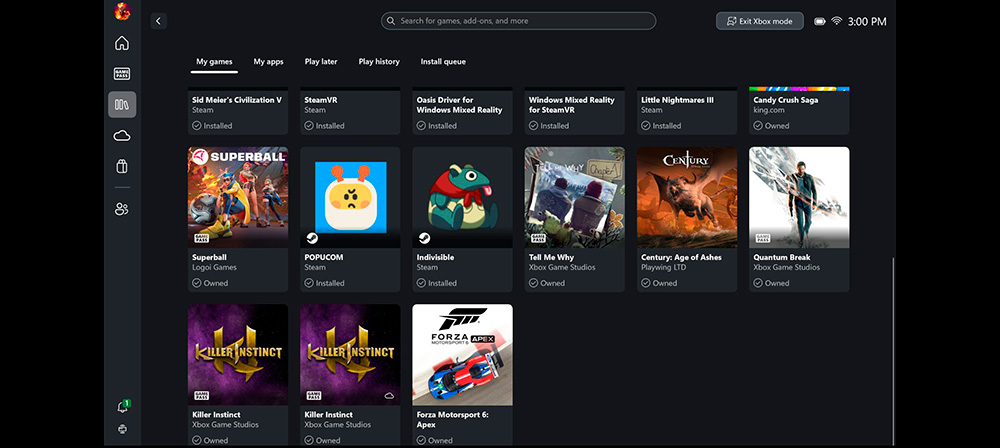This screenshot has height=448, width=1000.
Task: Open Century: Age of Ashes cover art
Action: [687, 197]
